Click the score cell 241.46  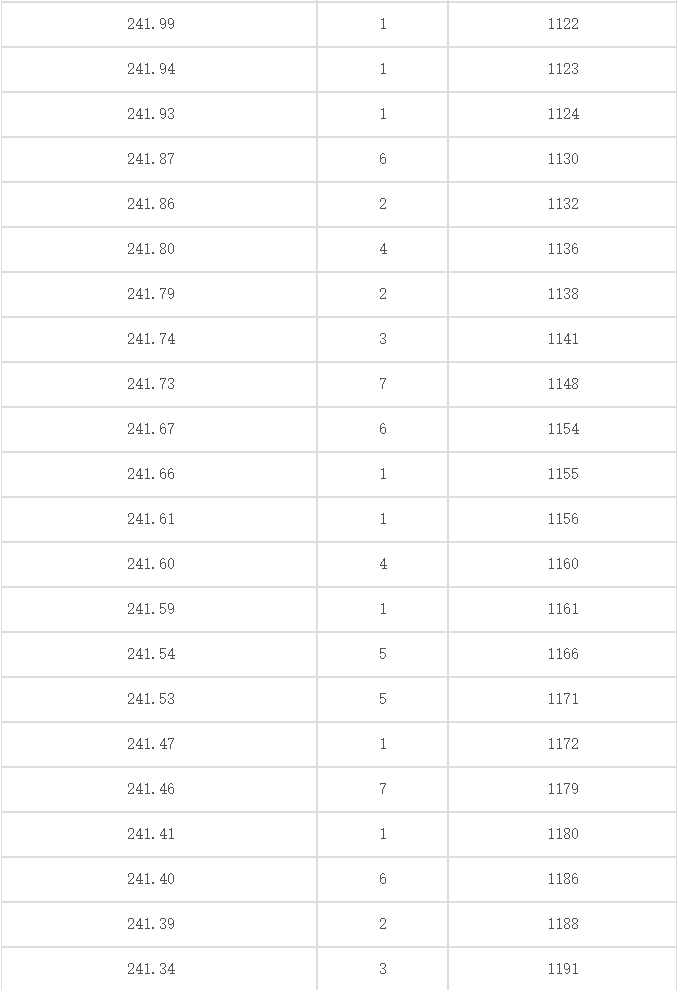point(151,789)
